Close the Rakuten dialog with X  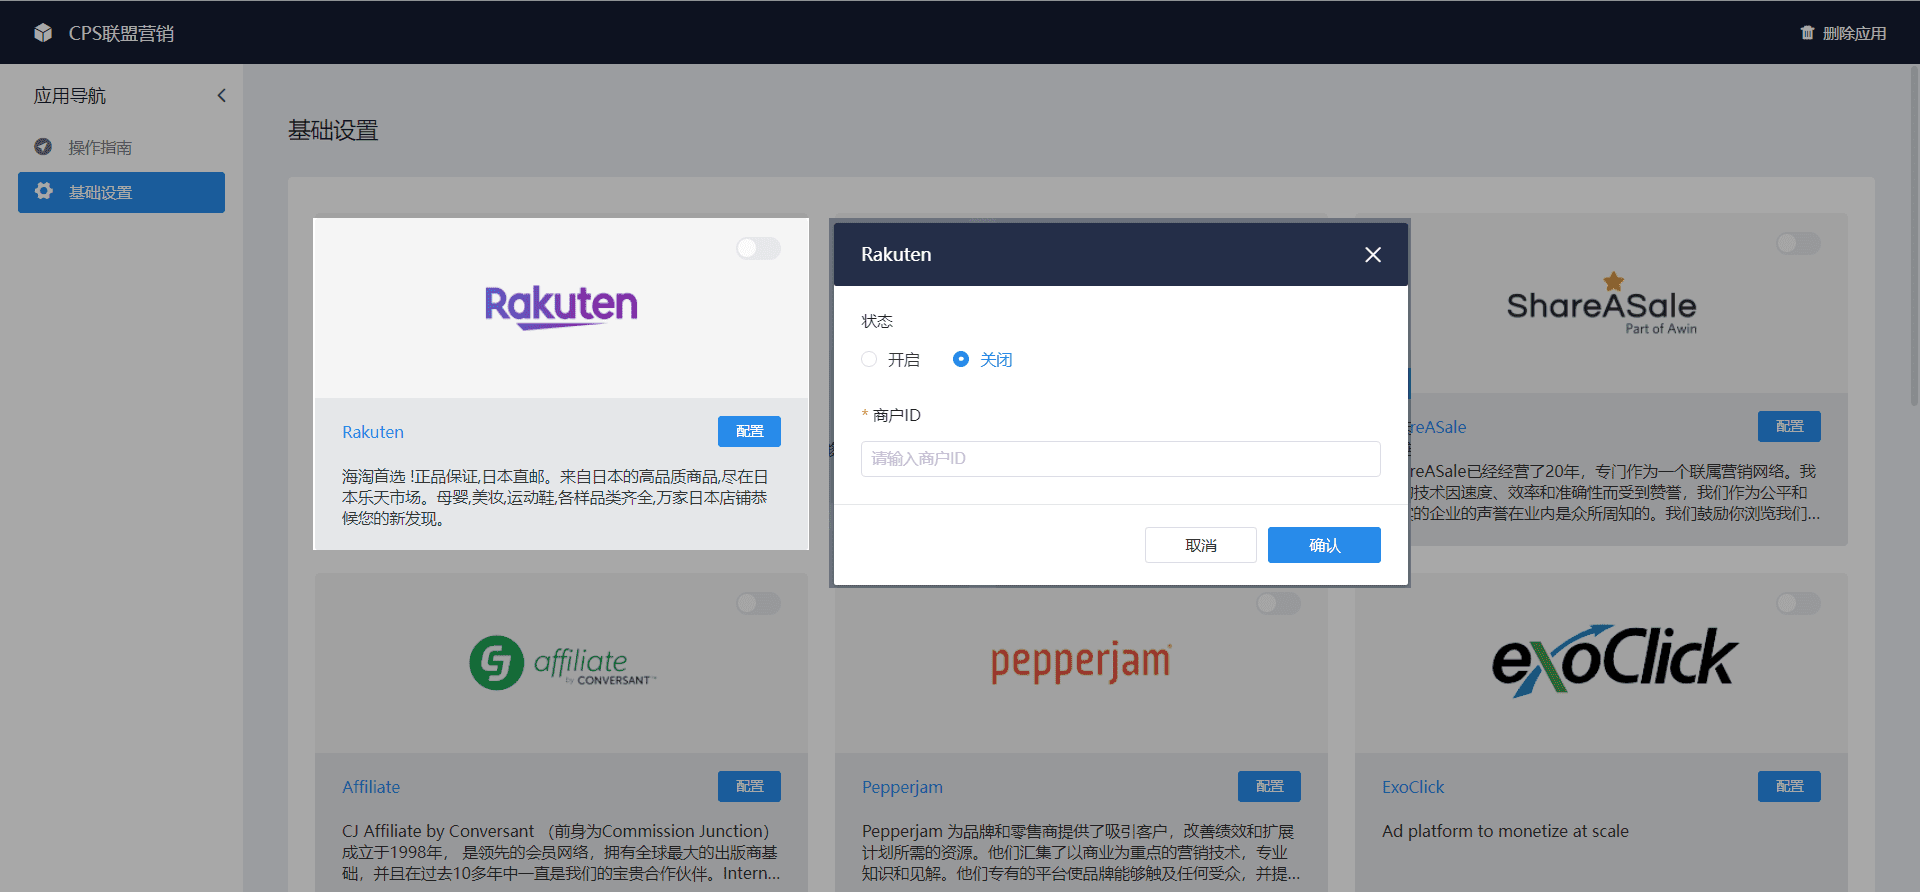coord(1373,255)
